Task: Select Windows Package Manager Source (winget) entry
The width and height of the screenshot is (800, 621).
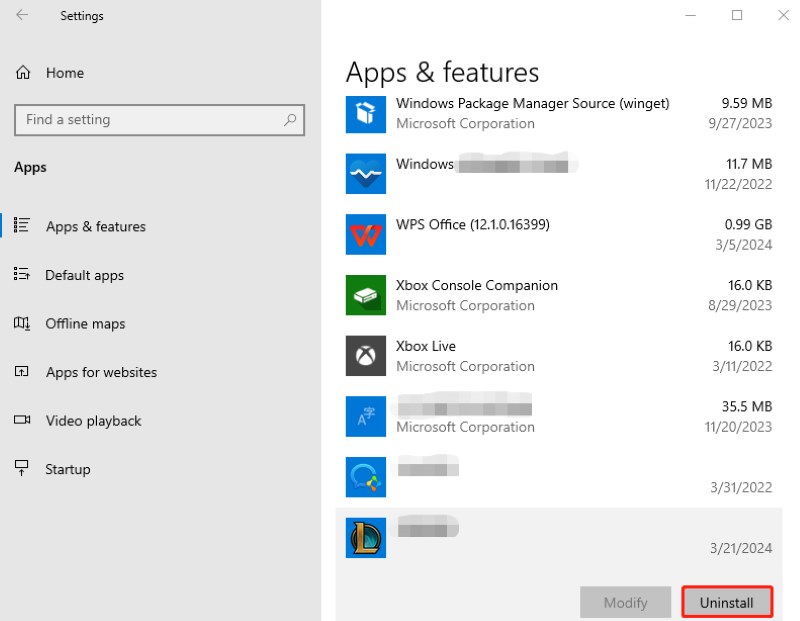Action: pyautogui.click(x=559, y=113)
